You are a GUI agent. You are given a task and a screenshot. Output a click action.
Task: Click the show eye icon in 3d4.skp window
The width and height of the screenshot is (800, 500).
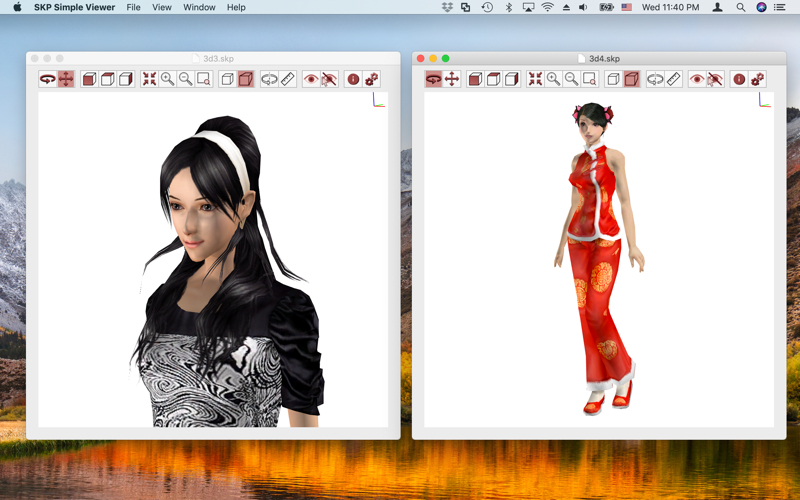[697, 79]
